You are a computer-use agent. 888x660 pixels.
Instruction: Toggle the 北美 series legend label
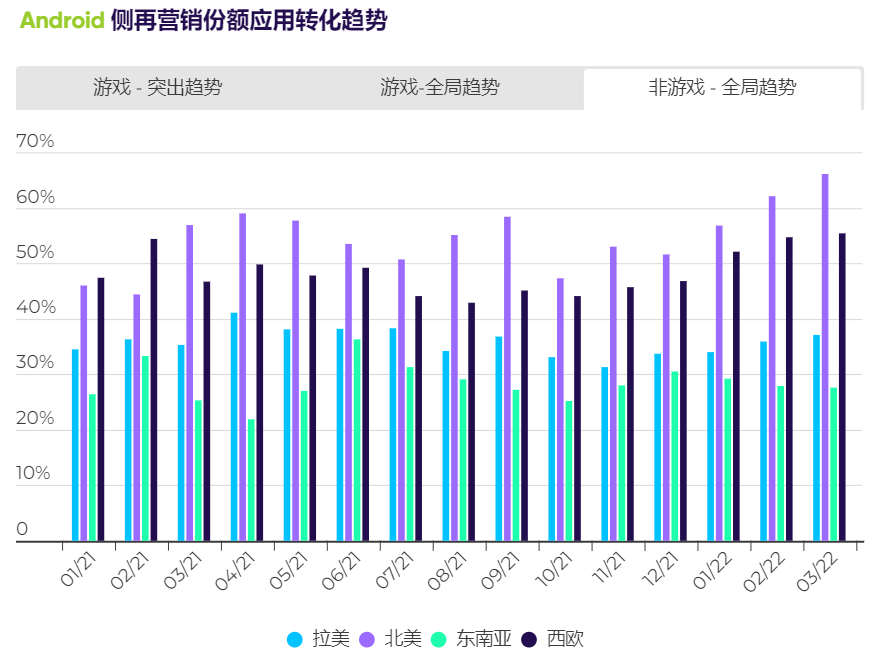coord(403,639)
